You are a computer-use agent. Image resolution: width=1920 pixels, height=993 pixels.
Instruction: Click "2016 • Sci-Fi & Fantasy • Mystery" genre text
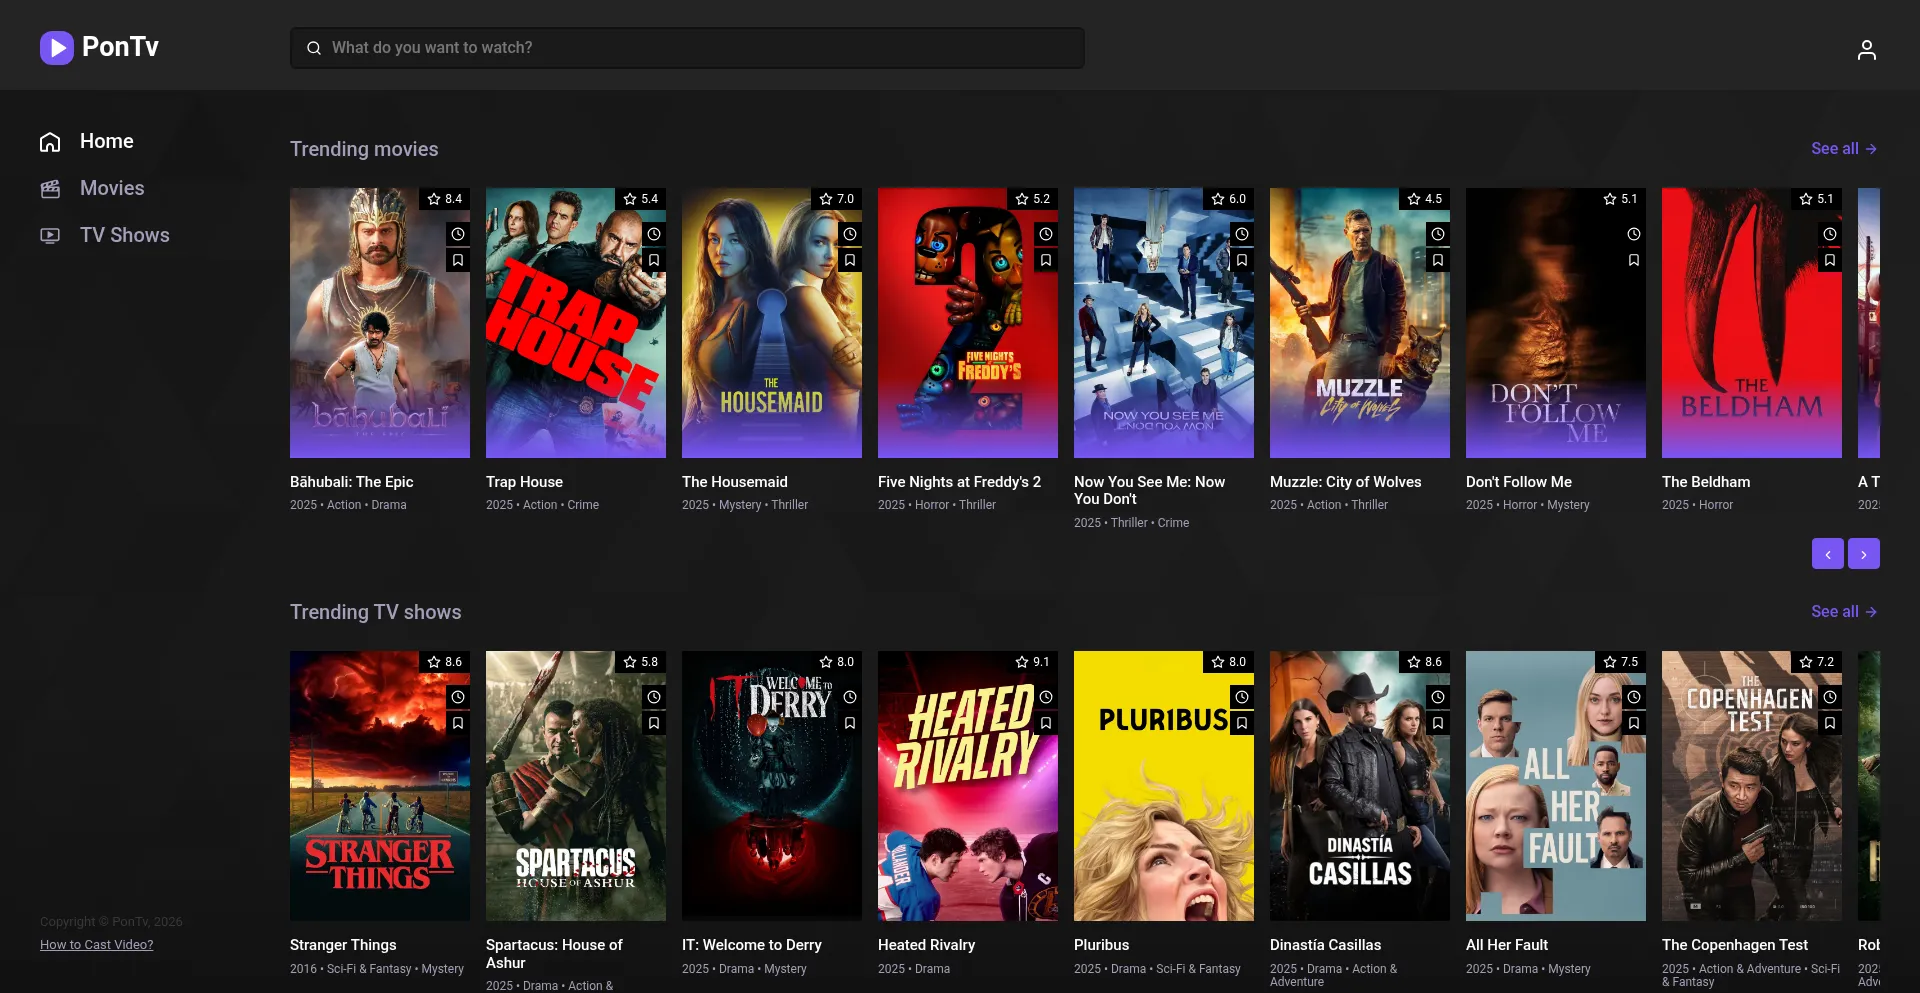[x=377, y=969]
